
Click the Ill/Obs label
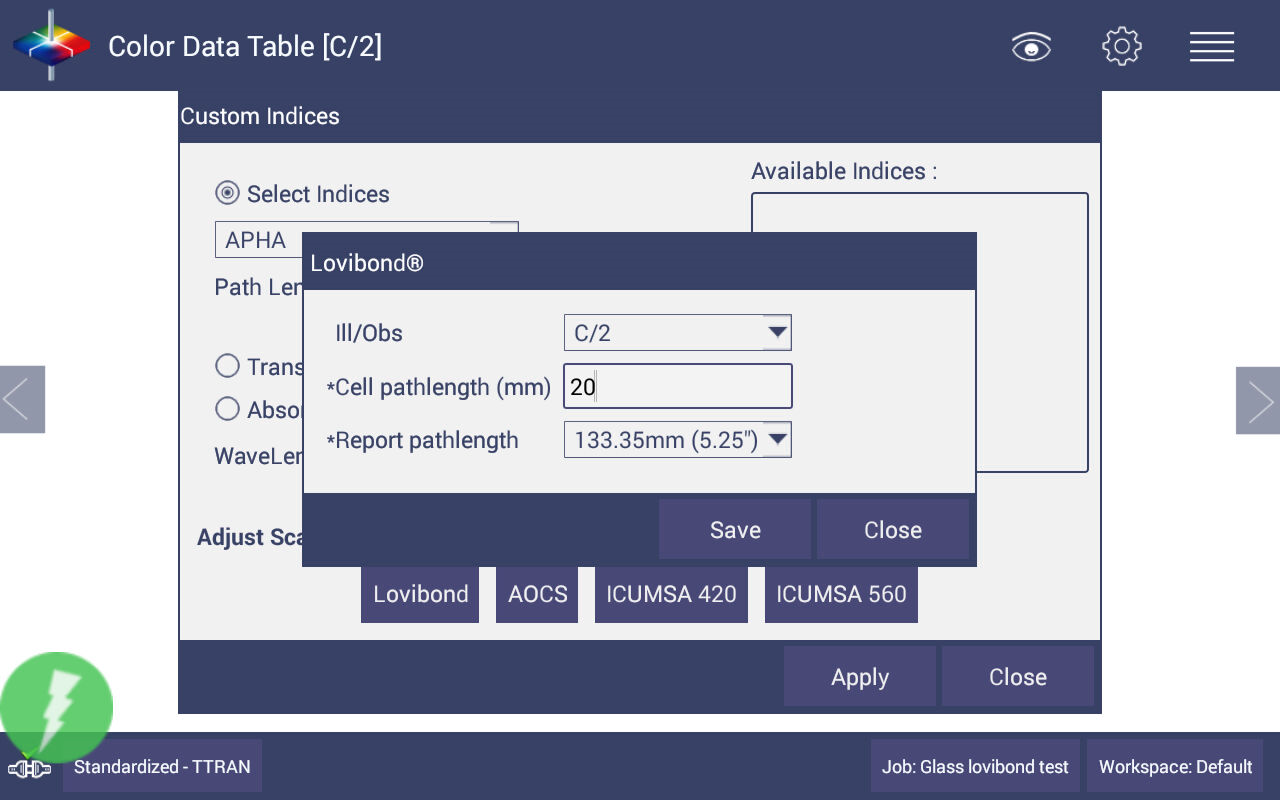point(369,333)
